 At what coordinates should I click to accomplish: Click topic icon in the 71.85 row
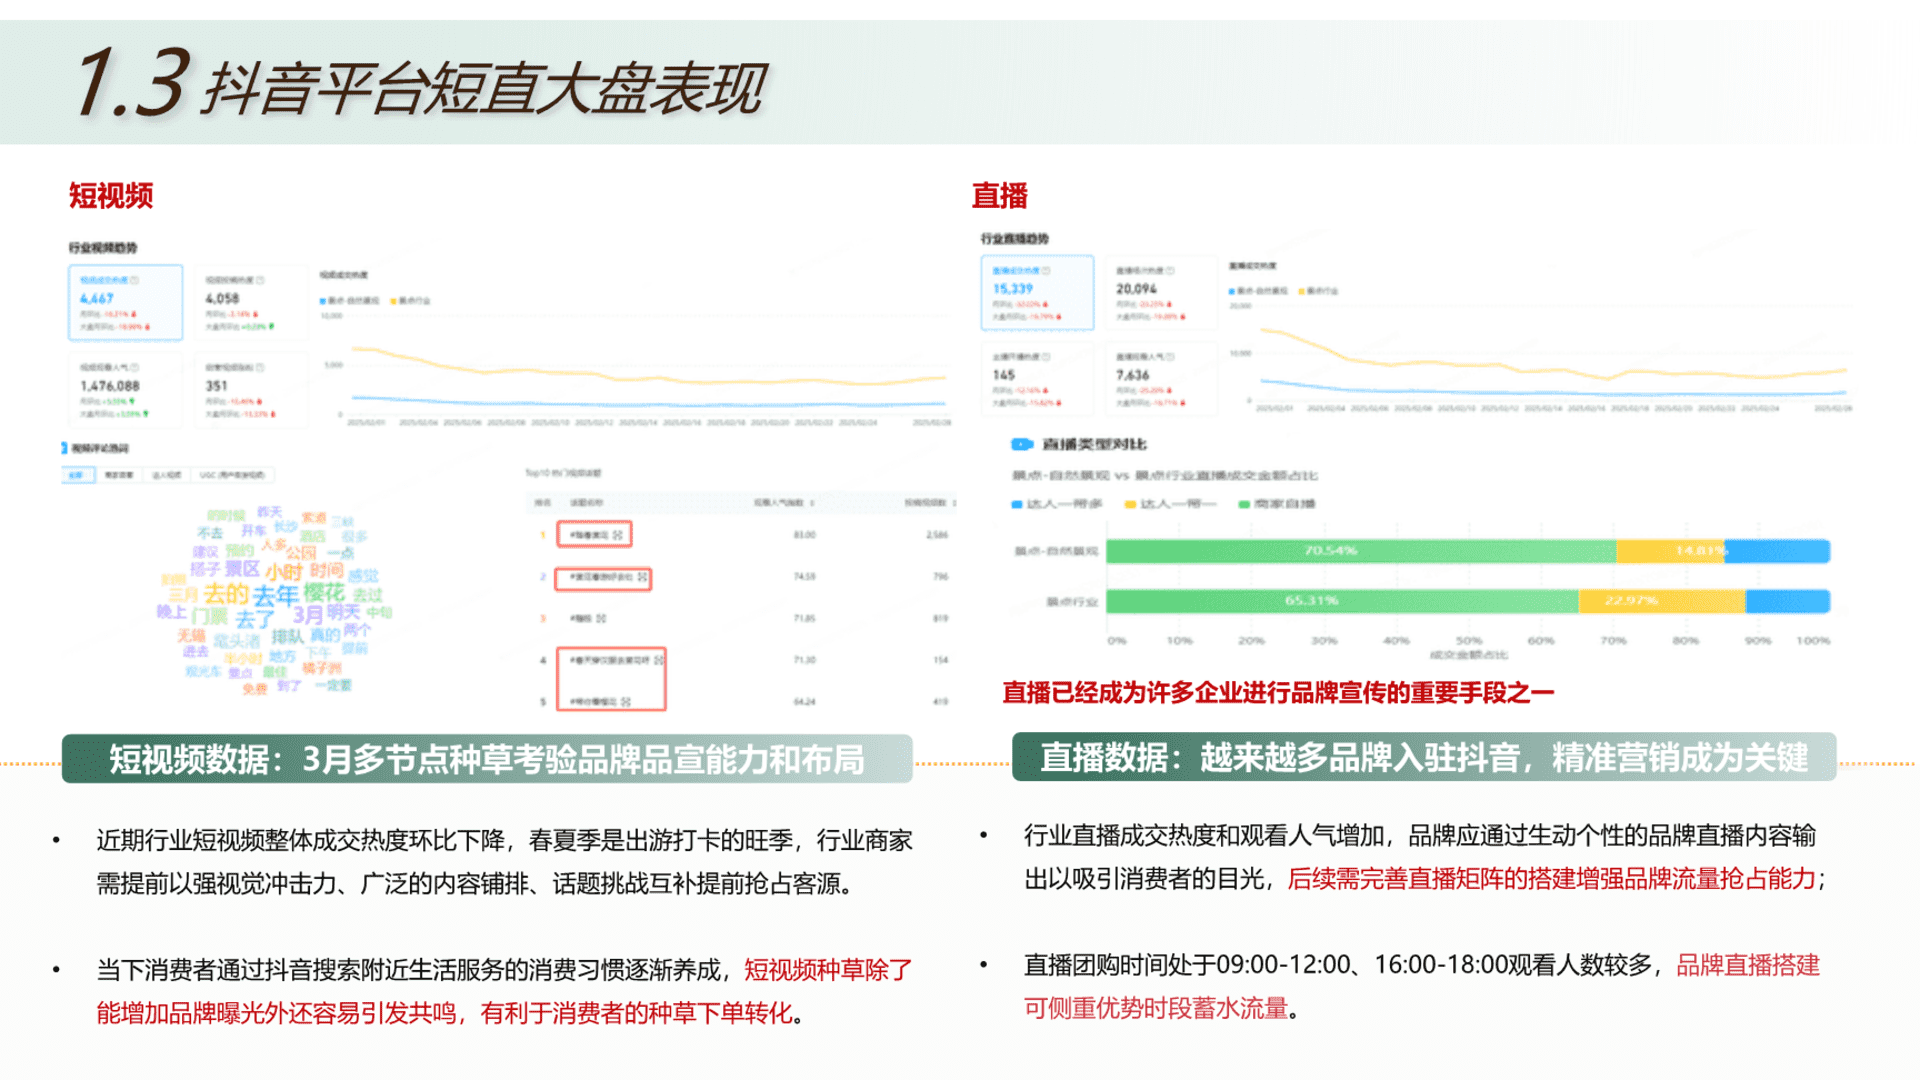tap(601, 619)
